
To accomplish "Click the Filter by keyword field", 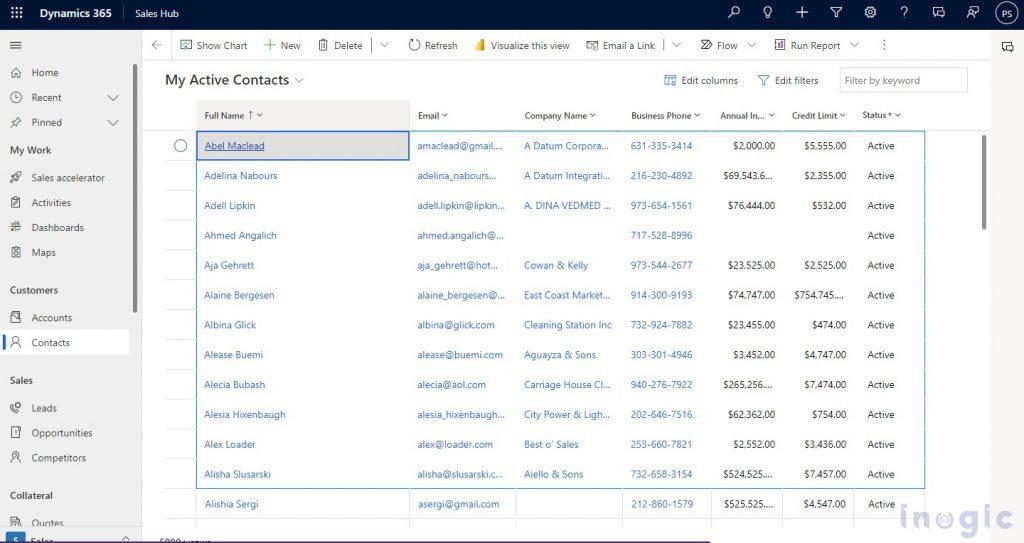I will [903, 80].
